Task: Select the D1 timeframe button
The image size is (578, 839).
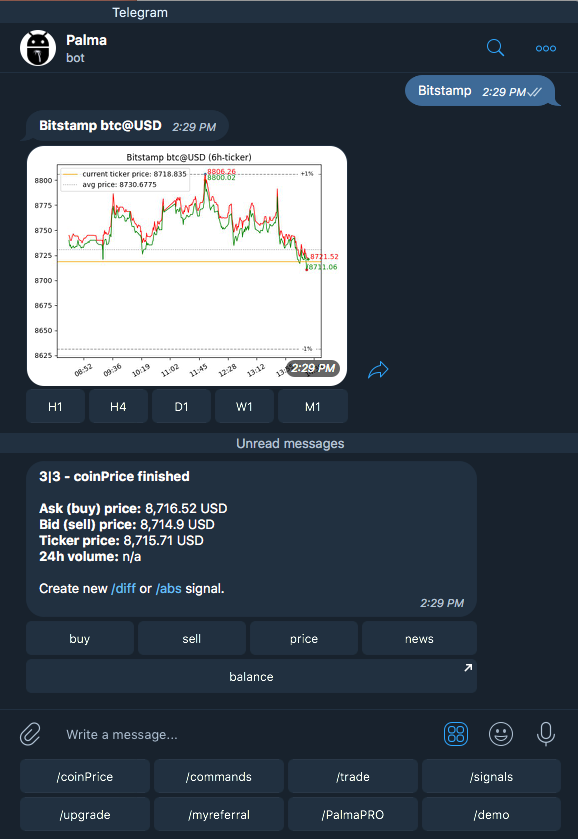Action: 181,407
